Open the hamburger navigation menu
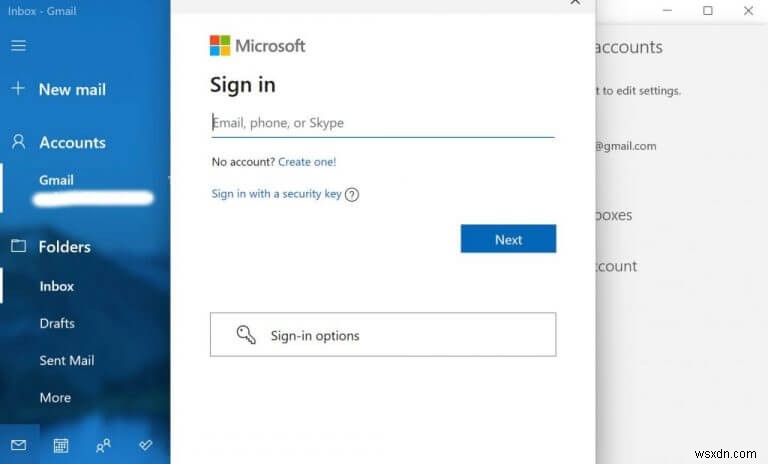 pos(19,46)
